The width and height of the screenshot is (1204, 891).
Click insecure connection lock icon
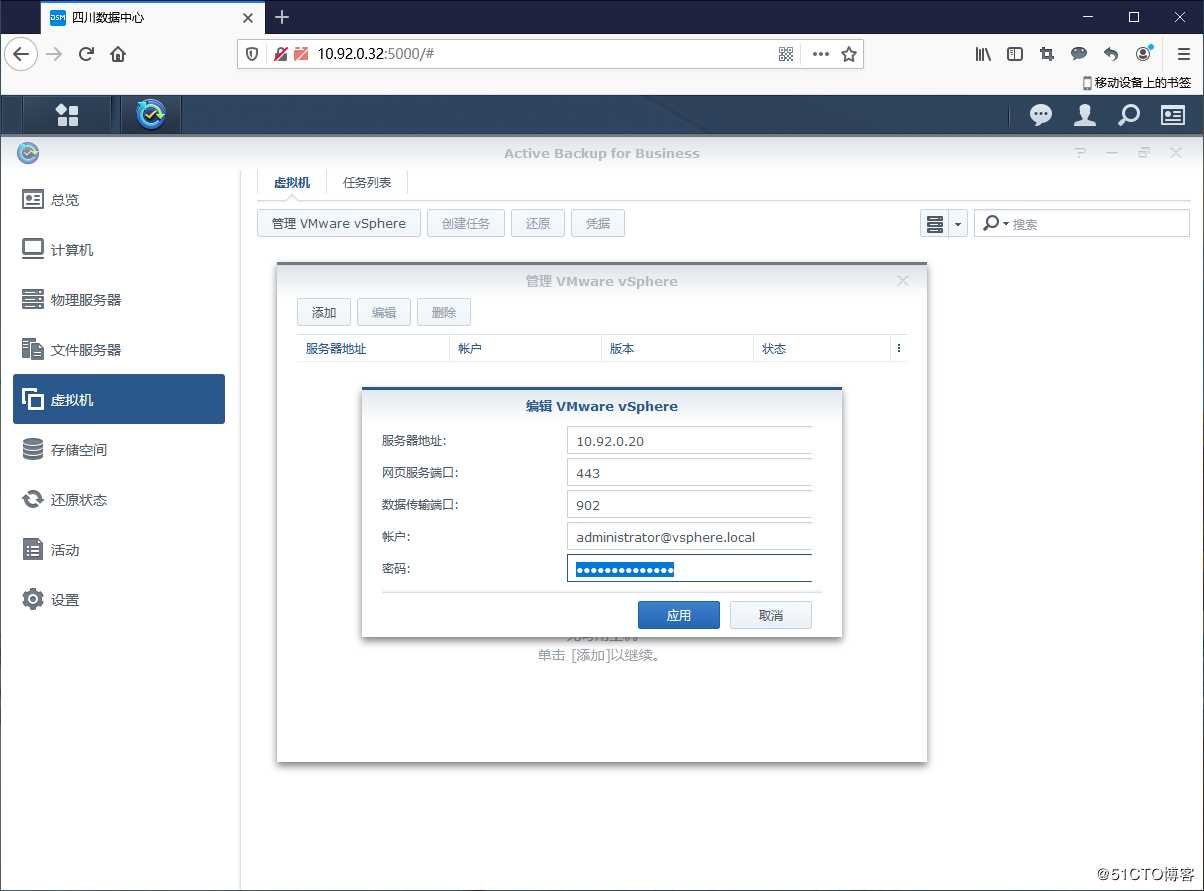click(281, 54)
